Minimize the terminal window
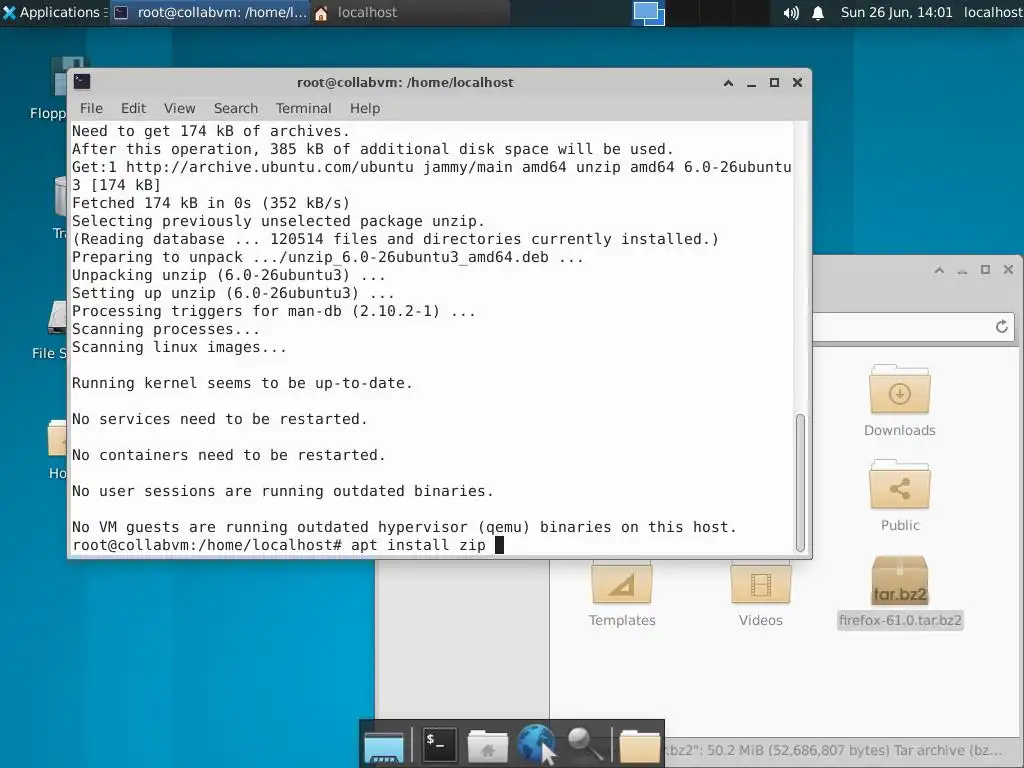The height and width of the screenshot is (768, 1024). (751, 83)
